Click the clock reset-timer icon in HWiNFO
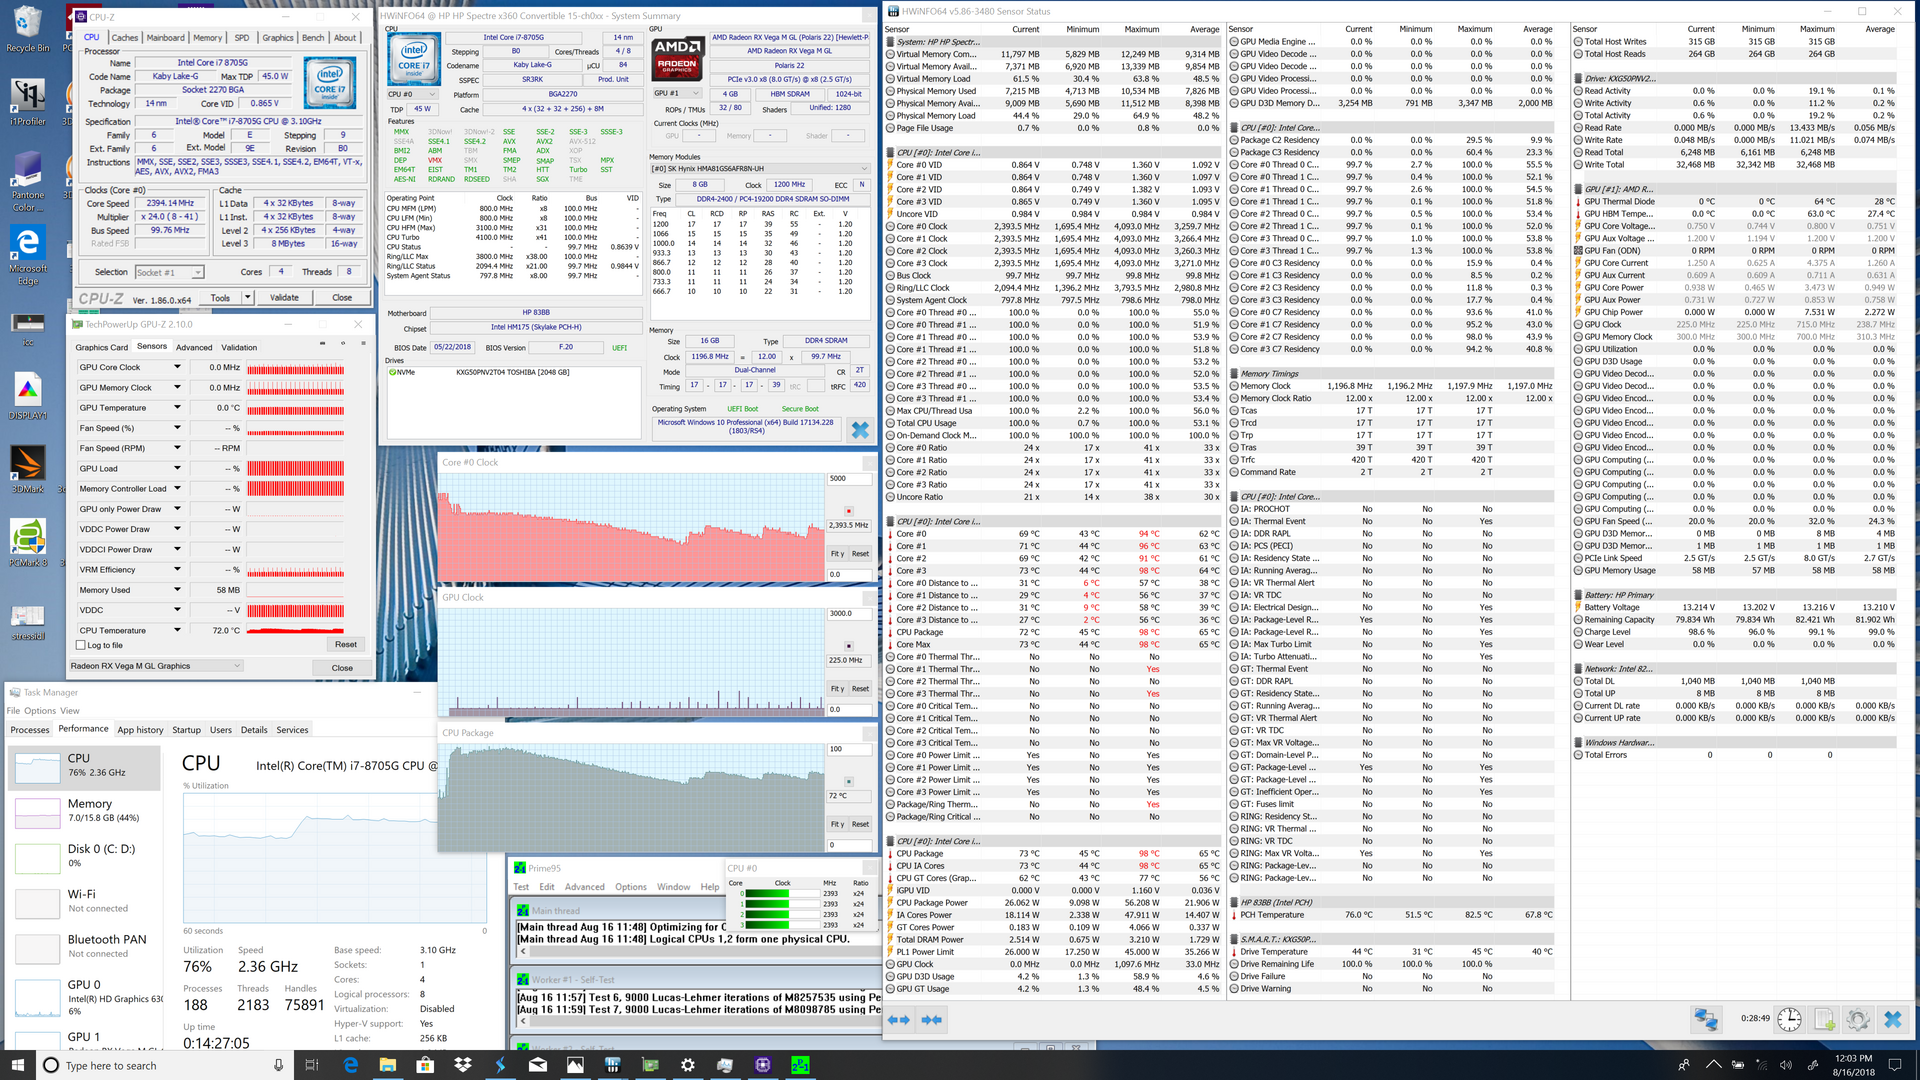Screen dimensions: 1920x1080 (x=1789, y=1019)
